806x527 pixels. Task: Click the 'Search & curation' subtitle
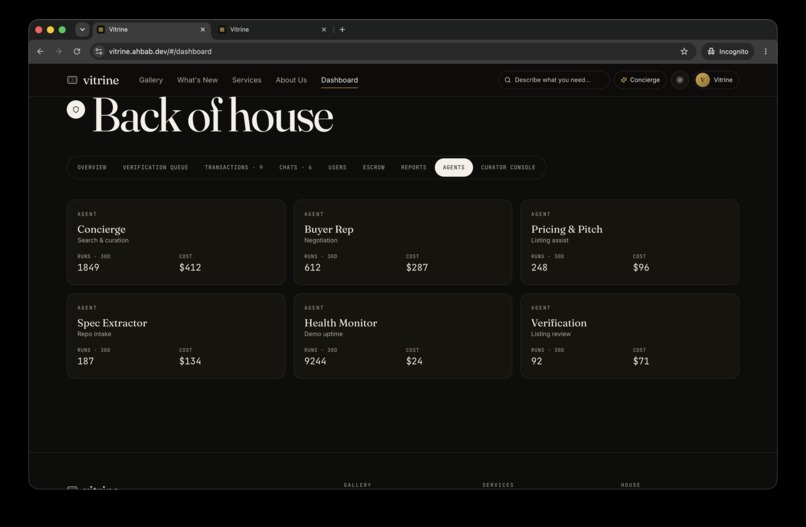(x=103, y=240)
